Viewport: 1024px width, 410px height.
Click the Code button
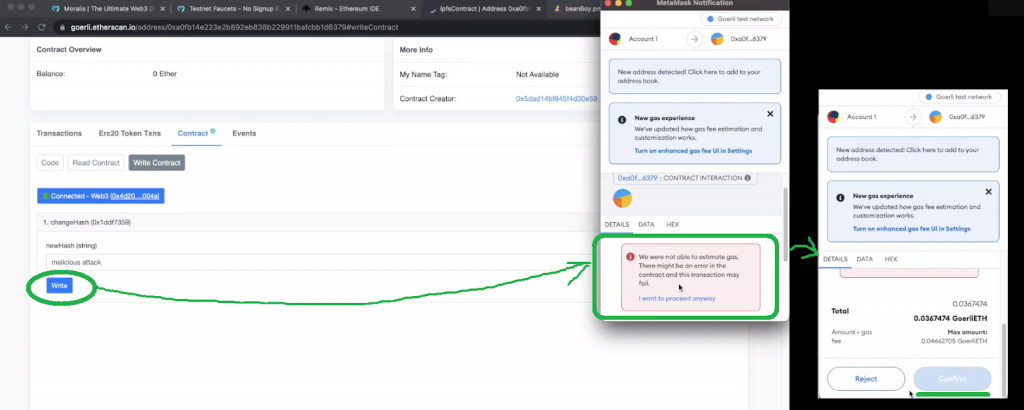50,163
